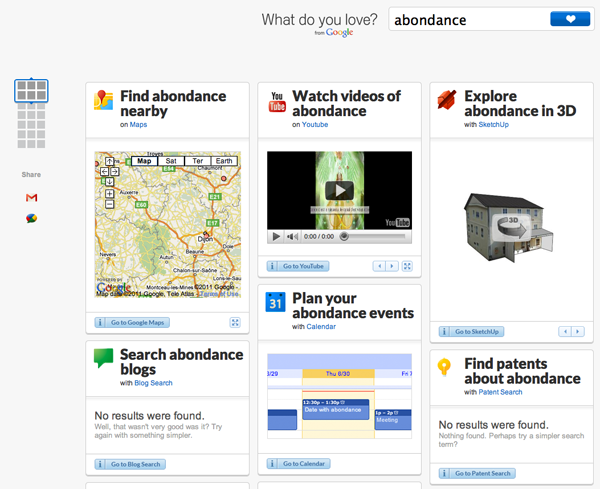Pan the map left with arrow
600x489 pixels.
click(x=104, y=171)
